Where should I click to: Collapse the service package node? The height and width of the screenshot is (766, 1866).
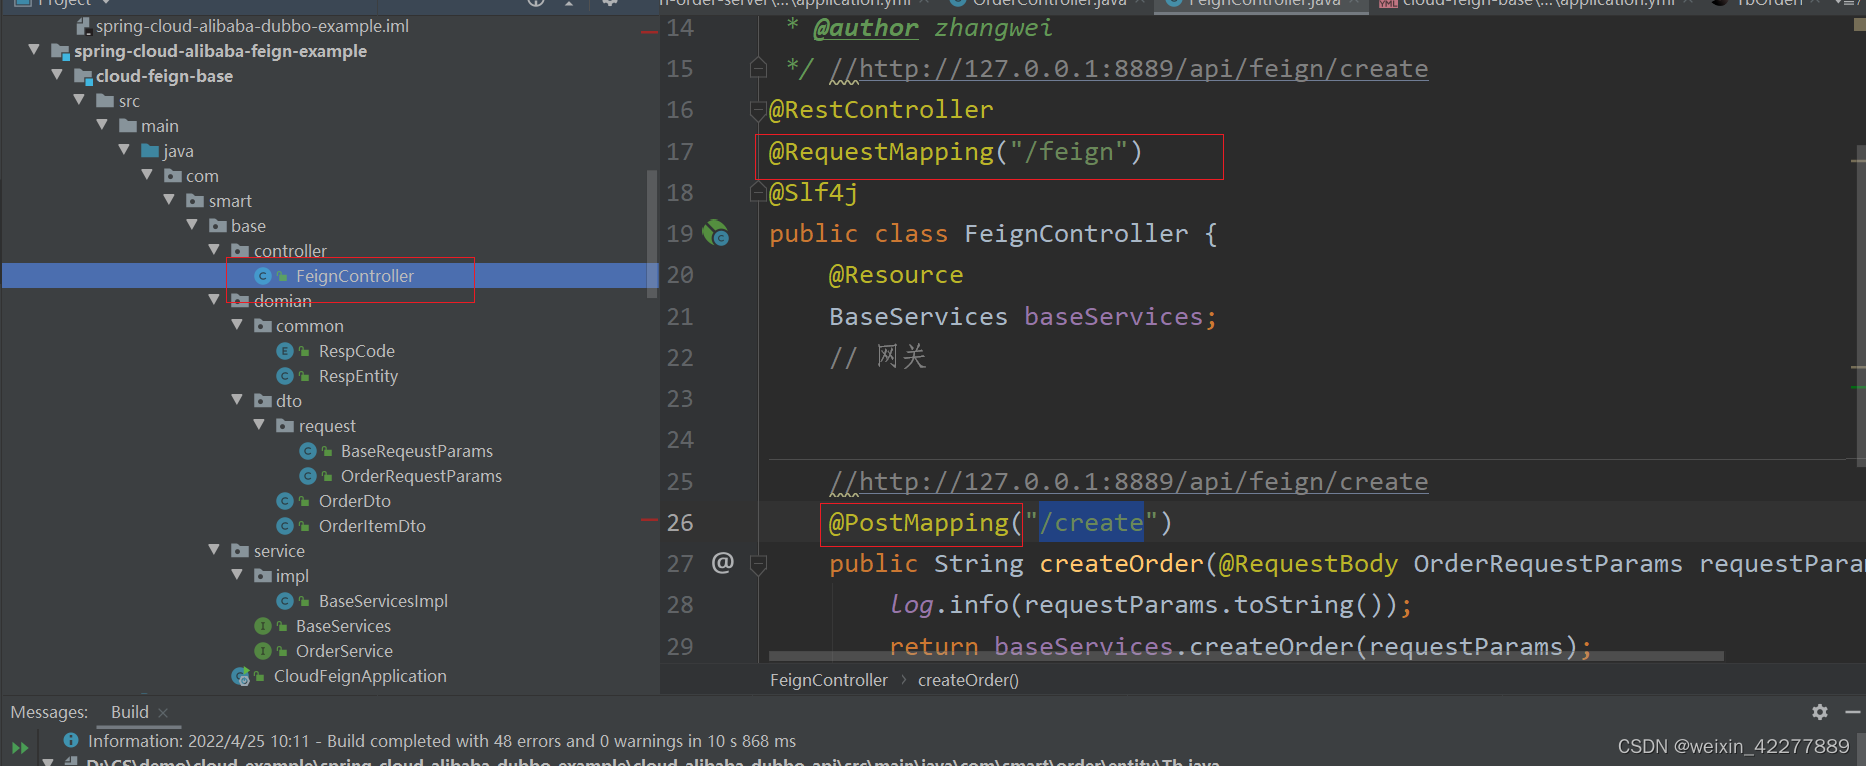pyautogui.click(x=214, y=550)
